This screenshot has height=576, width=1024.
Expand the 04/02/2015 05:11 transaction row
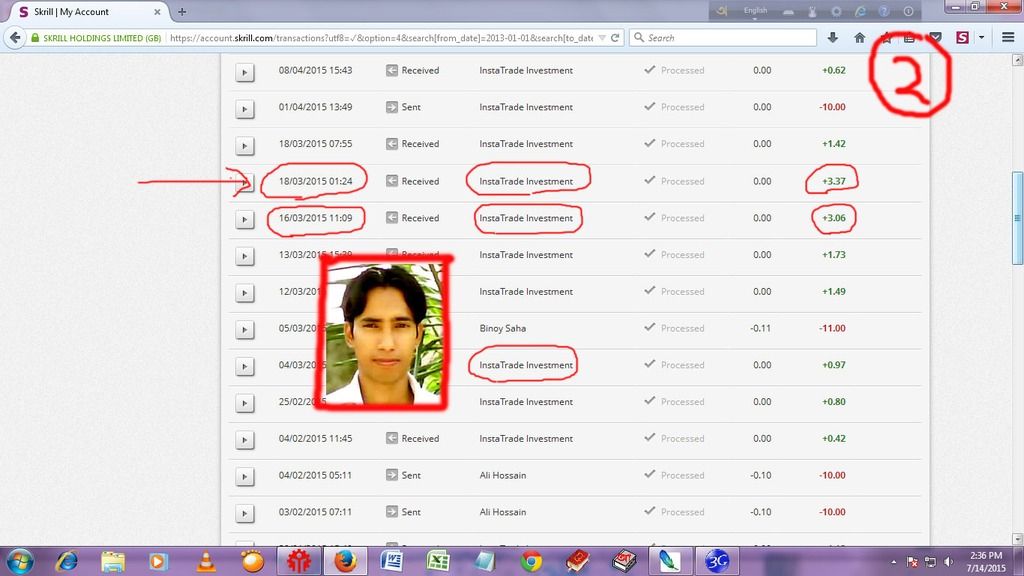[x=244, y=476]
